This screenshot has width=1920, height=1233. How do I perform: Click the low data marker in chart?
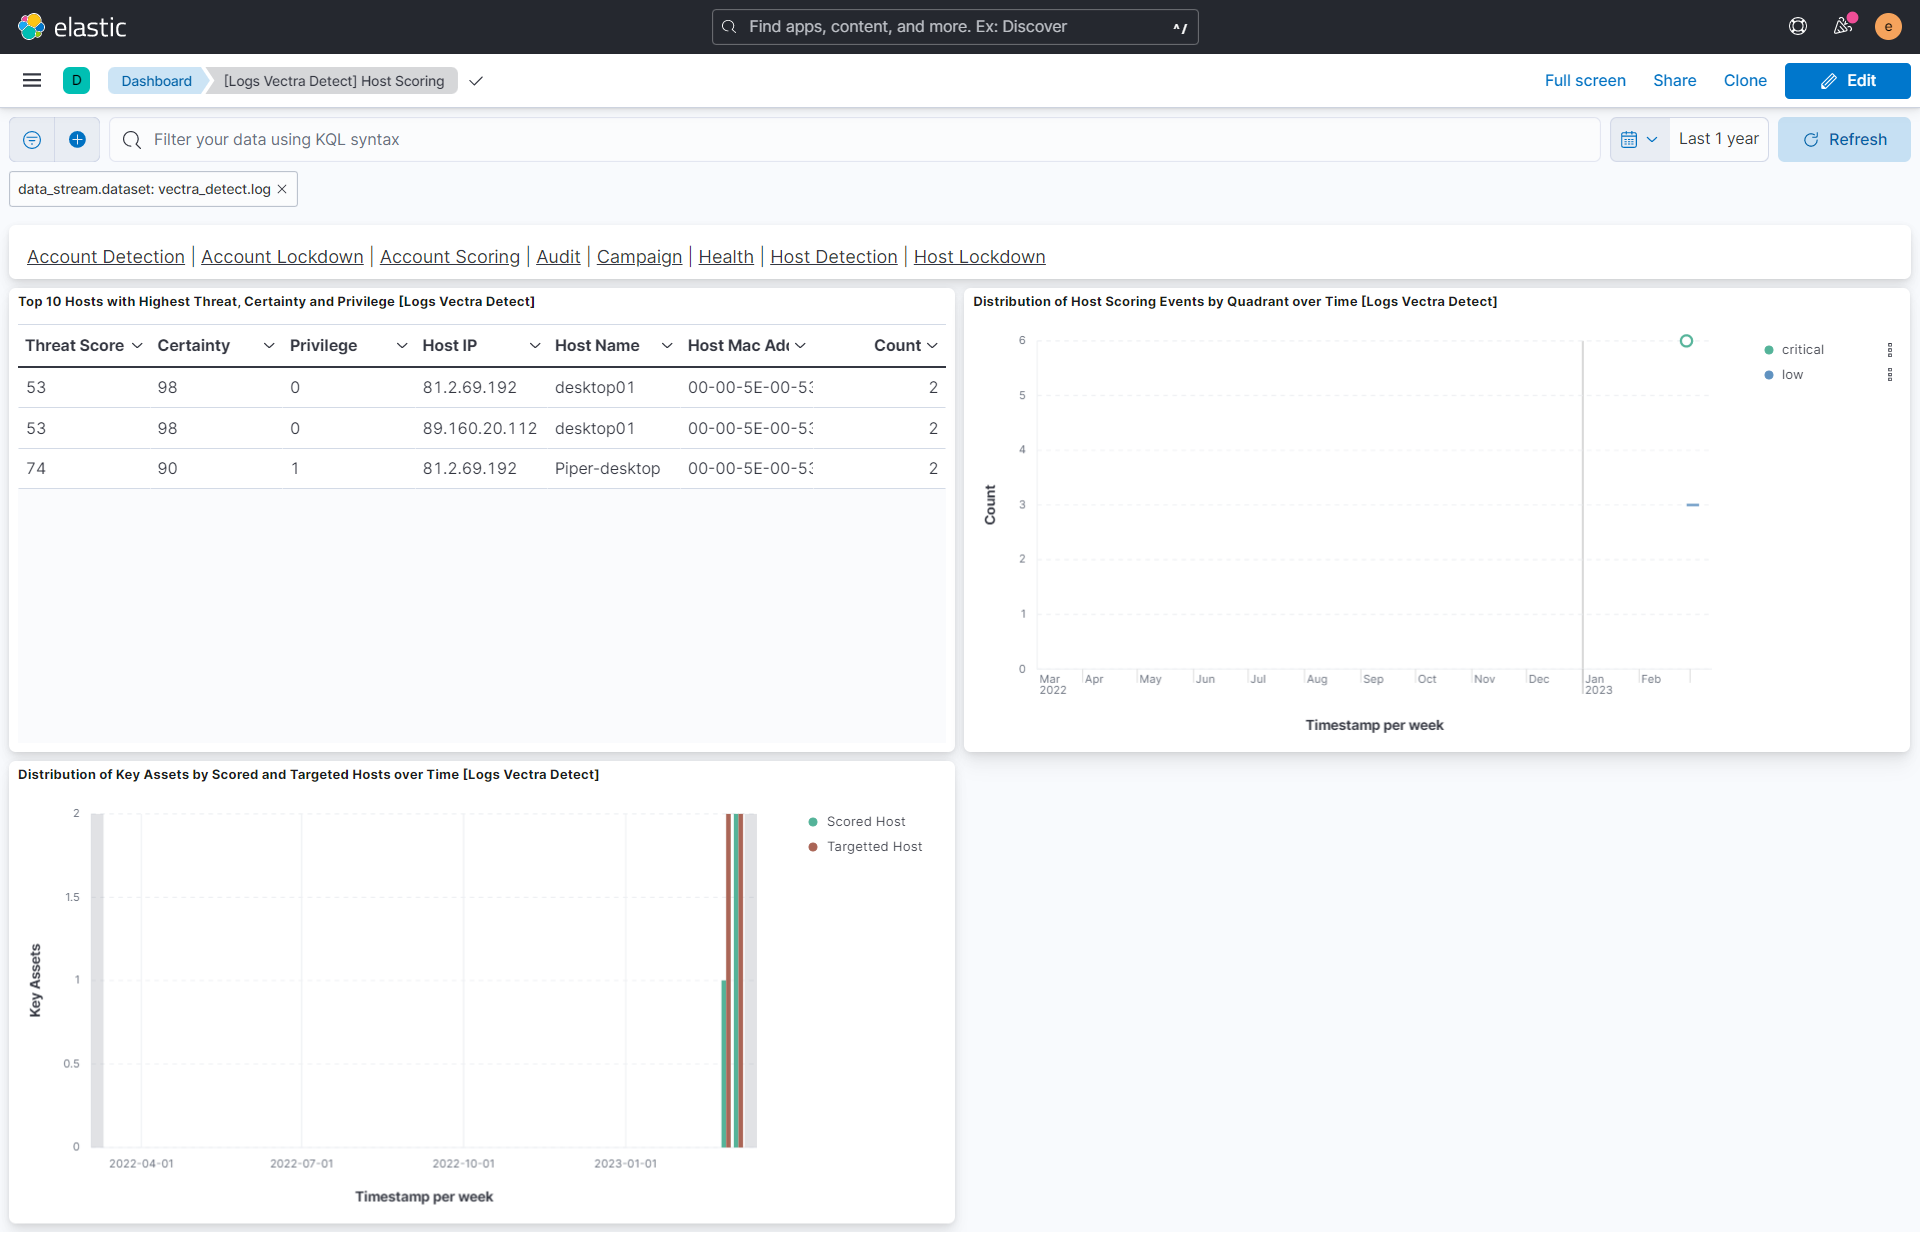click(1693, 505)
